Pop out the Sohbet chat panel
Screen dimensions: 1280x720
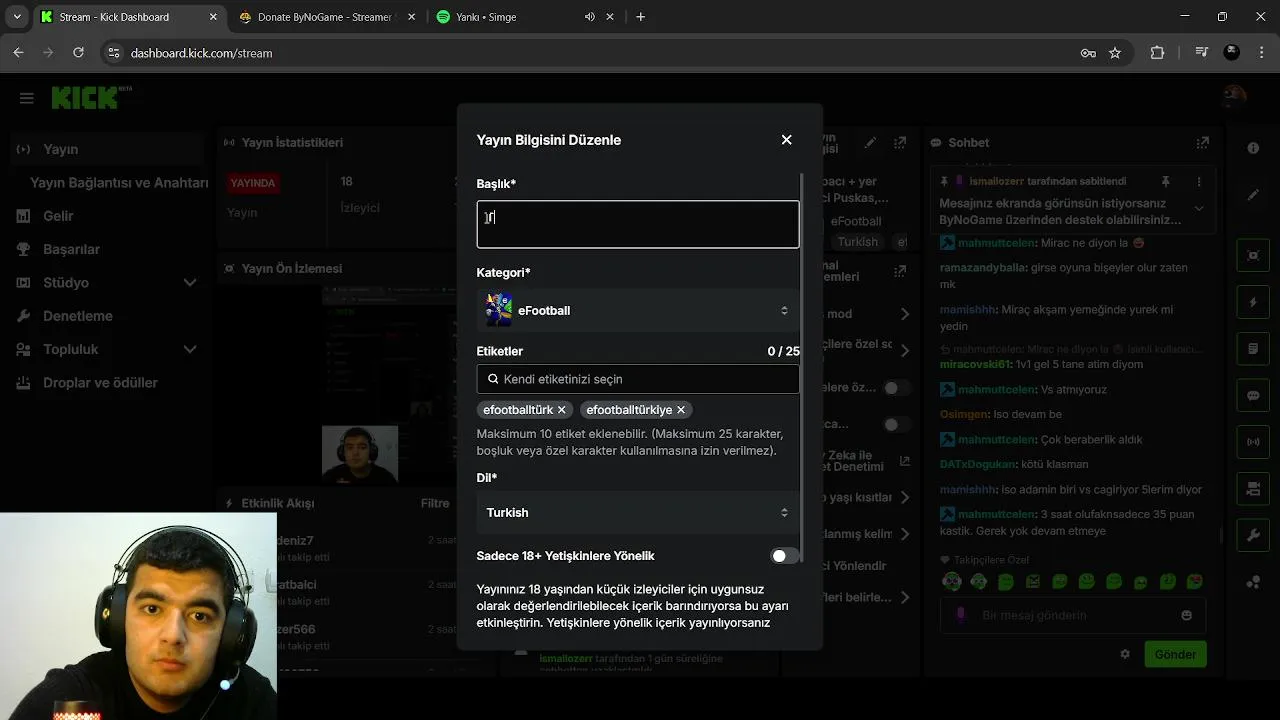coord(1202,143)
